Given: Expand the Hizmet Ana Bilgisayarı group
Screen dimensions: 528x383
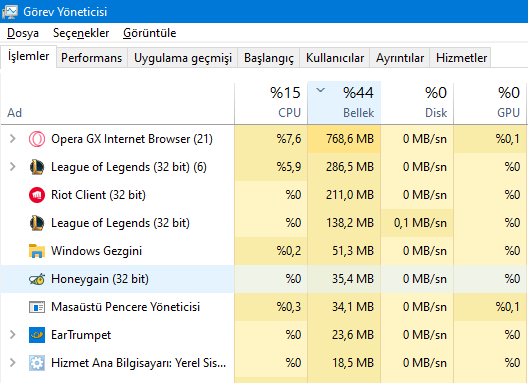Looking at the screenshot, I should pyautogui.click(x=12, y=362).
